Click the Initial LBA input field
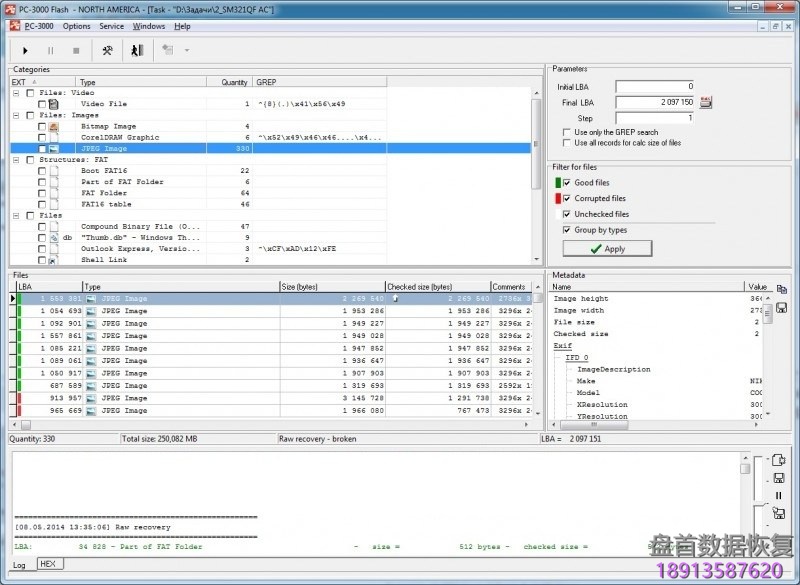Screen dimensions: 800x585 (655, 87)
